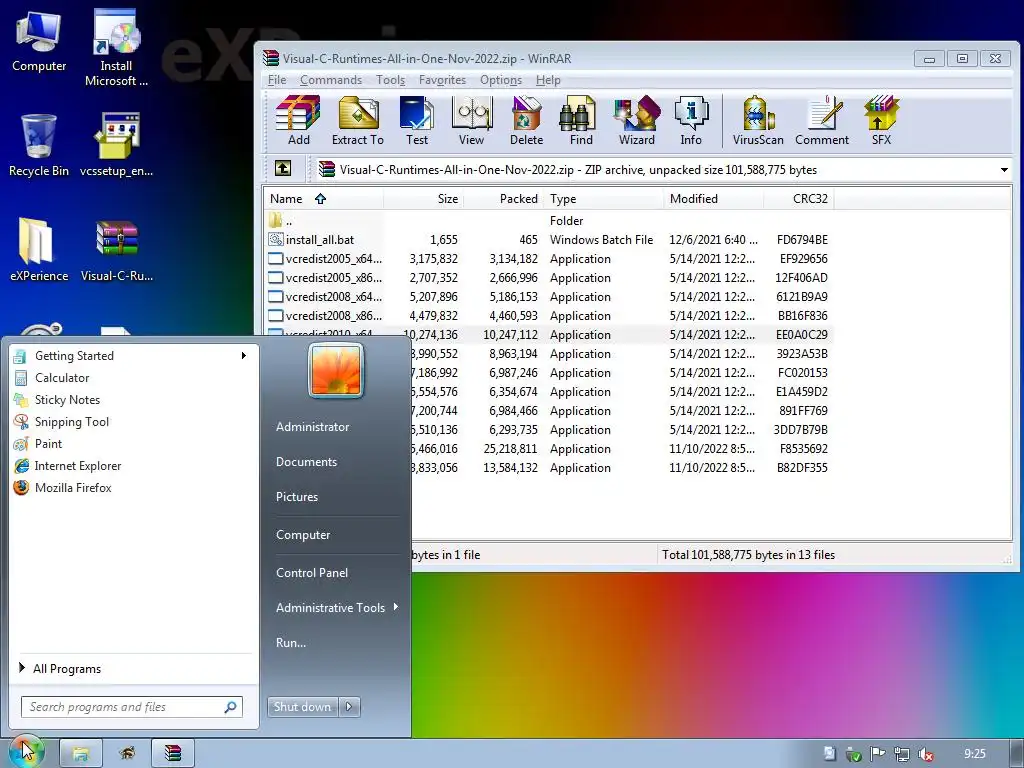This screenshot has width=1024, height=768.
Task: Sort by the Packed column header
Action: click(x=504, y=199)
